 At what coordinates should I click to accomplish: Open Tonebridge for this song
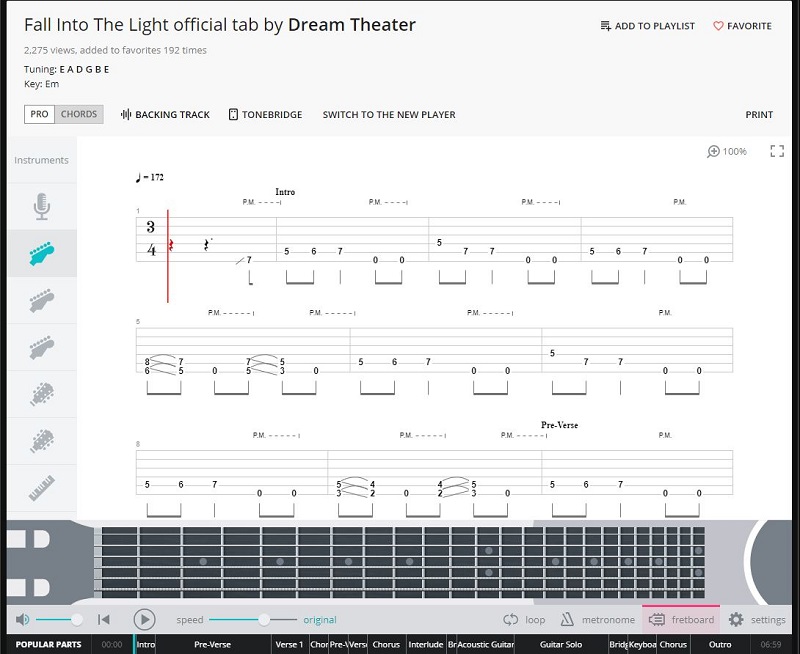click(x=265, y=115)
